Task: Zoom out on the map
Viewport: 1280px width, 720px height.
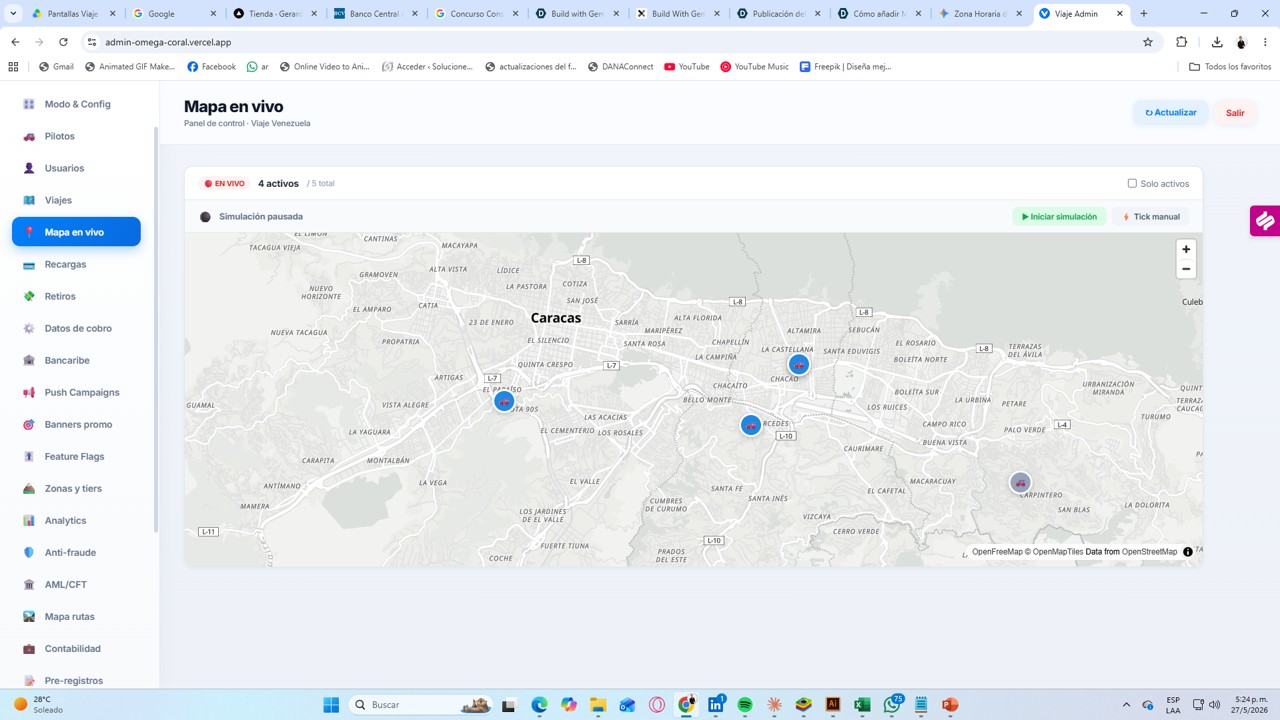Action: [x=1186, y=269]
